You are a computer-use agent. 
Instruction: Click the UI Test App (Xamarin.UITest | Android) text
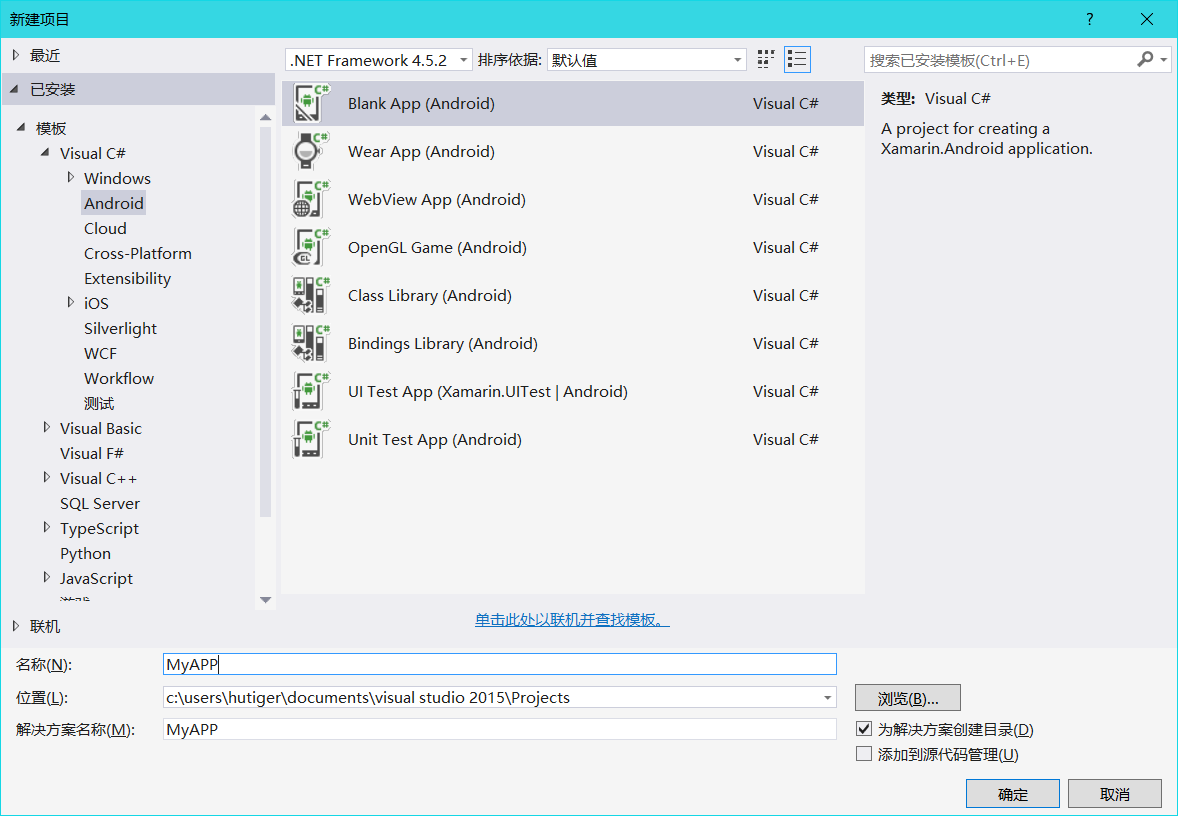[488, 391]
